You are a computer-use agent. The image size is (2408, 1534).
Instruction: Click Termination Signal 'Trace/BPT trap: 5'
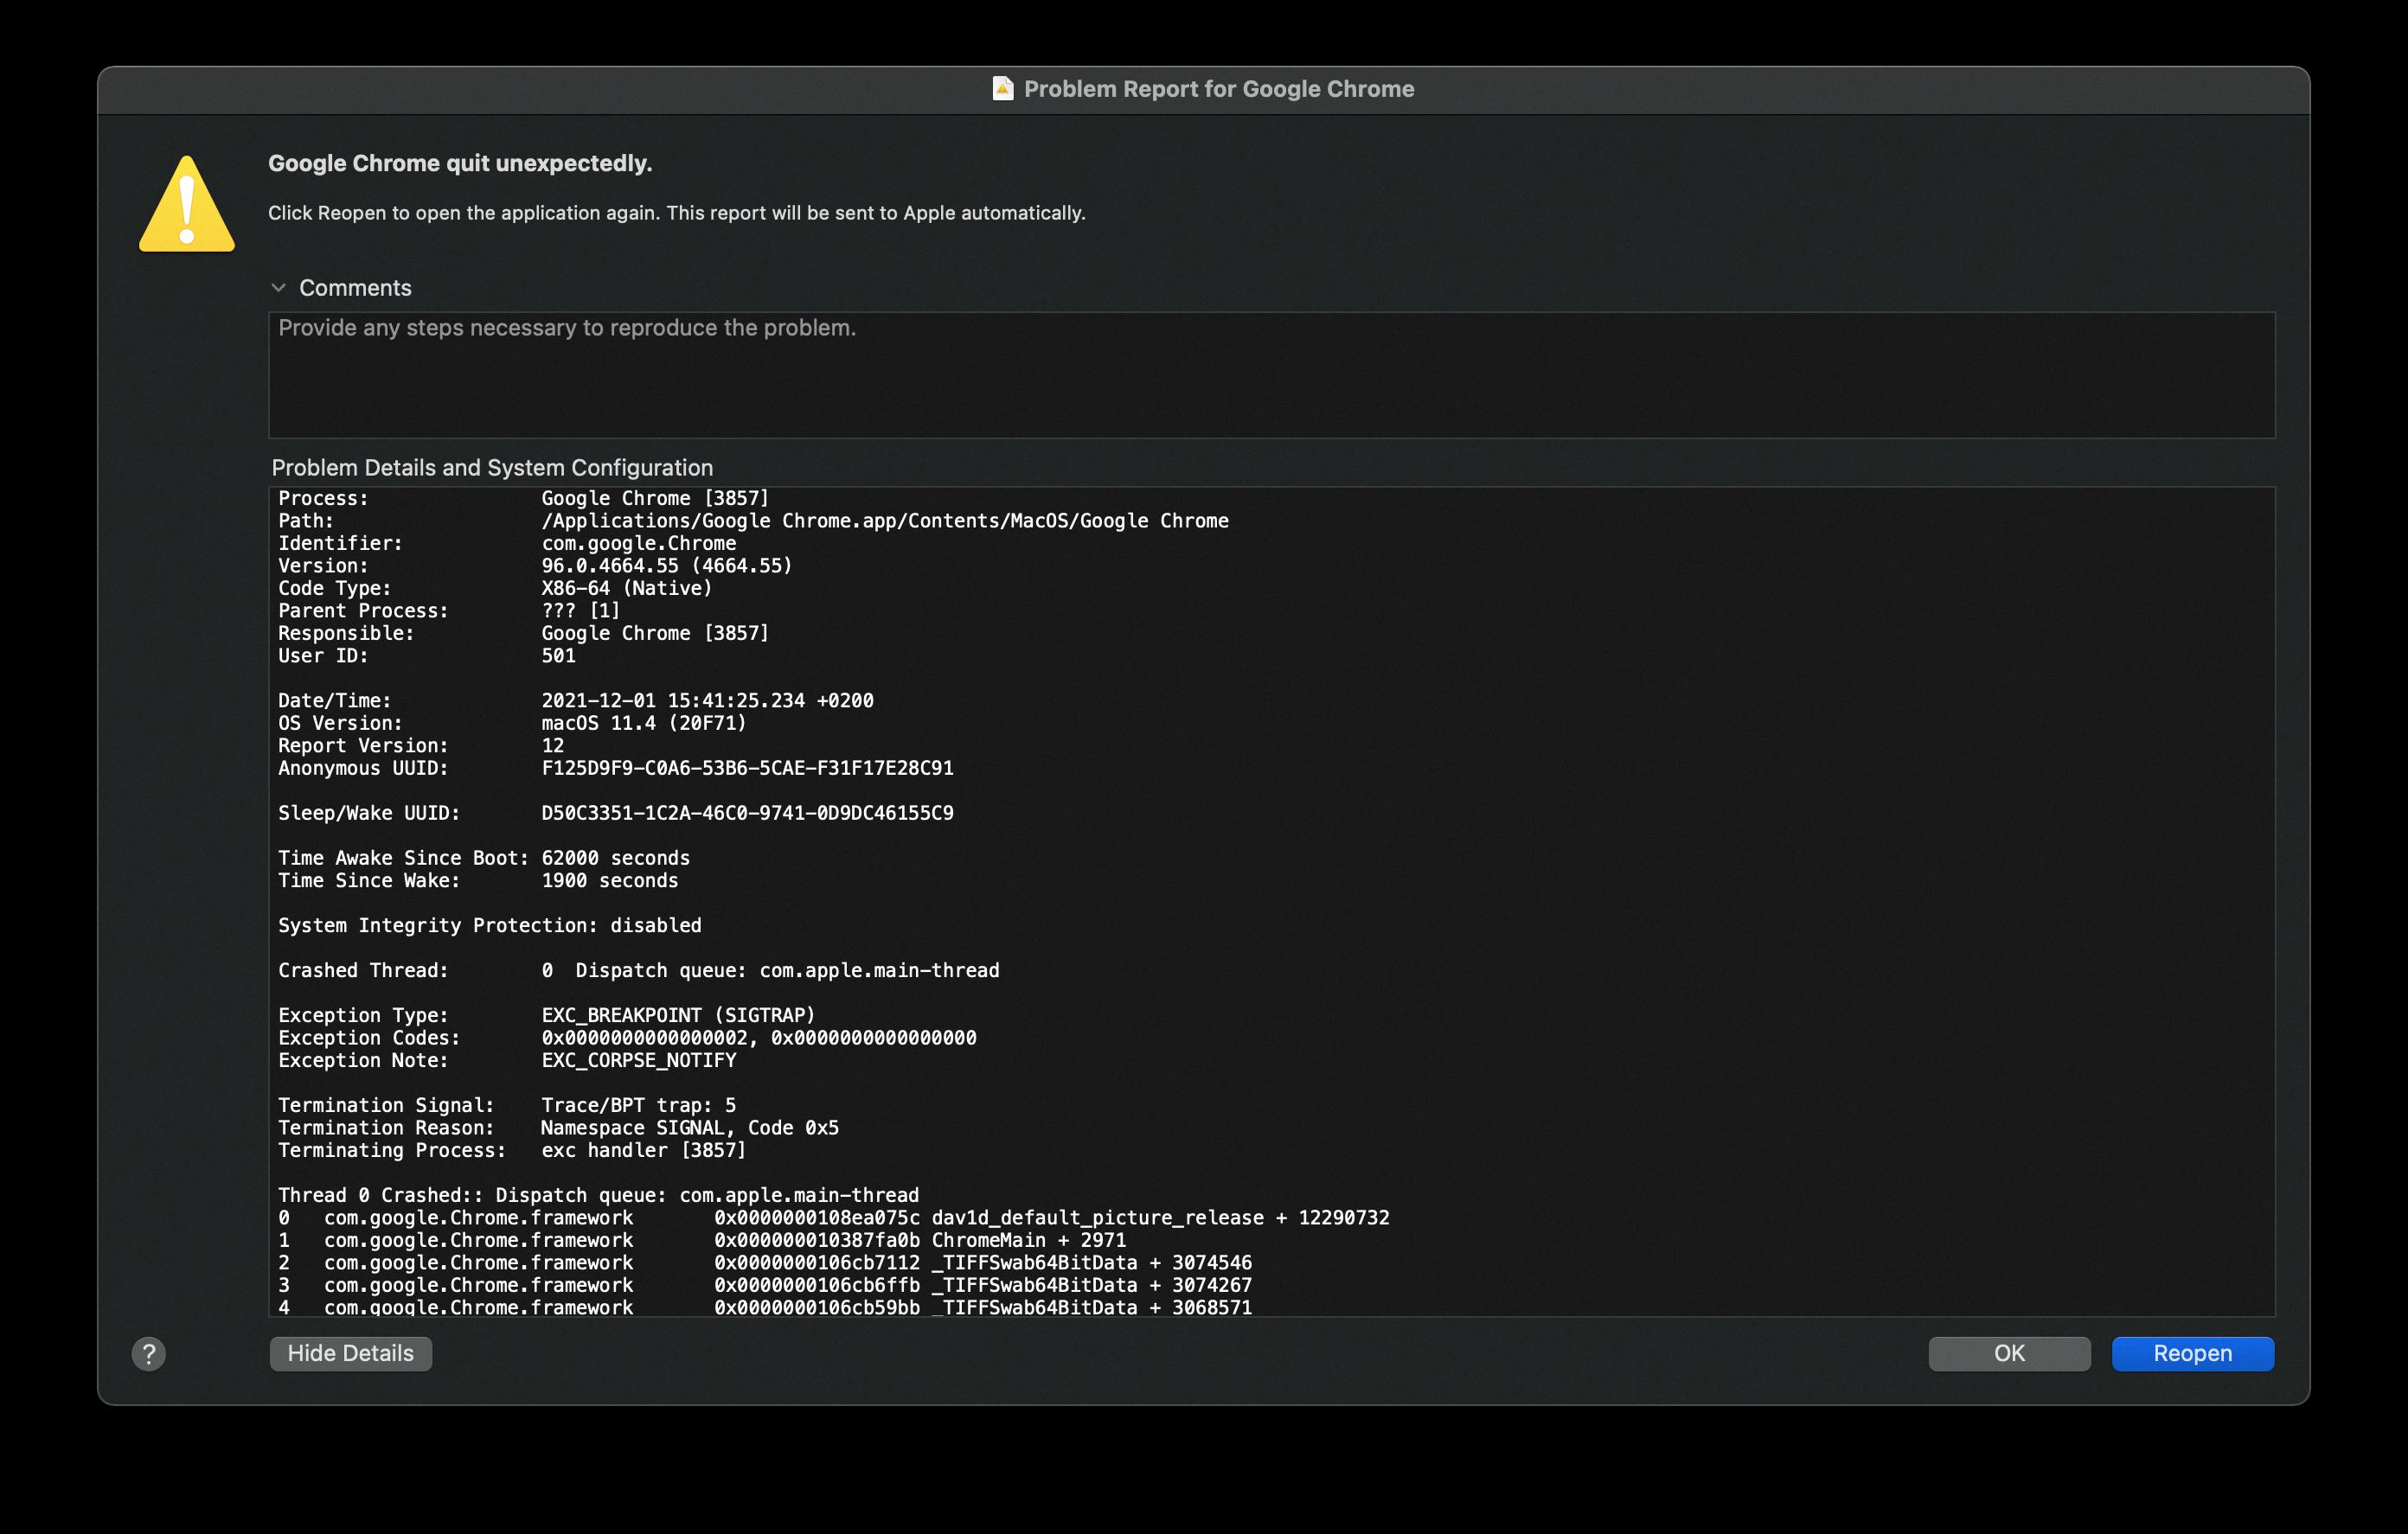point(639,1105)
